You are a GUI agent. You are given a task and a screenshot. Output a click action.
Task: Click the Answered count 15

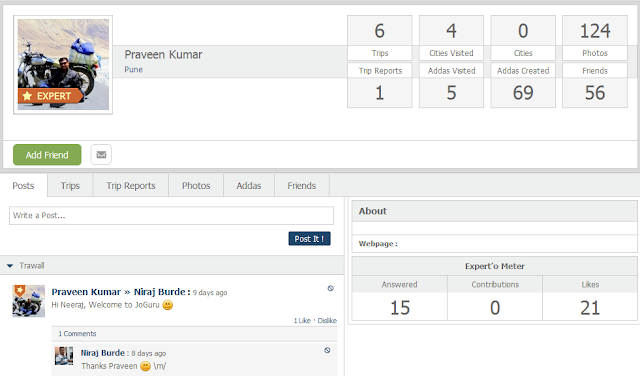(400, 308)
